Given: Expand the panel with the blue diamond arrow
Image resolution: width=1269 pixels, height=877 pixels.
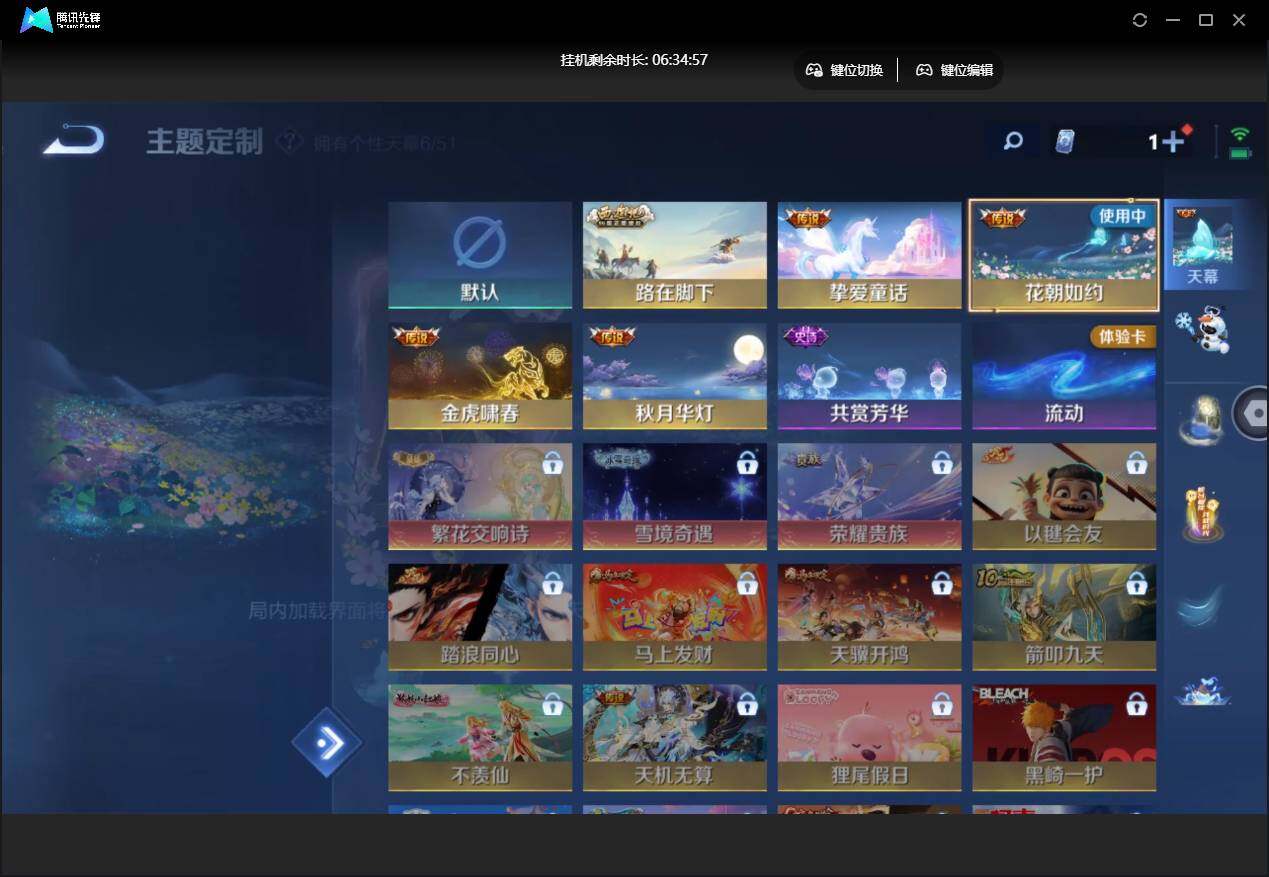Looking at the screenshot, I should [327, 742].
